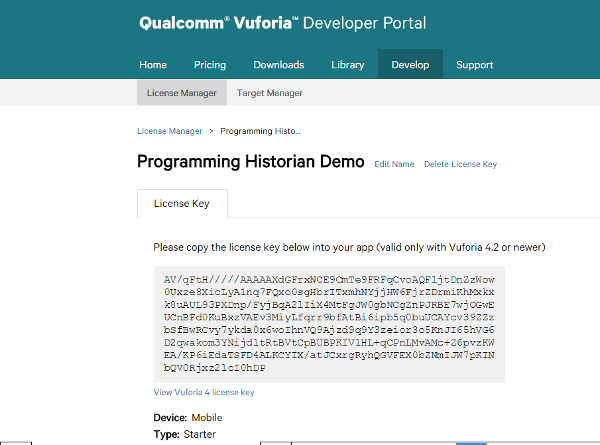Click inside the license key text box

point(329,324)
